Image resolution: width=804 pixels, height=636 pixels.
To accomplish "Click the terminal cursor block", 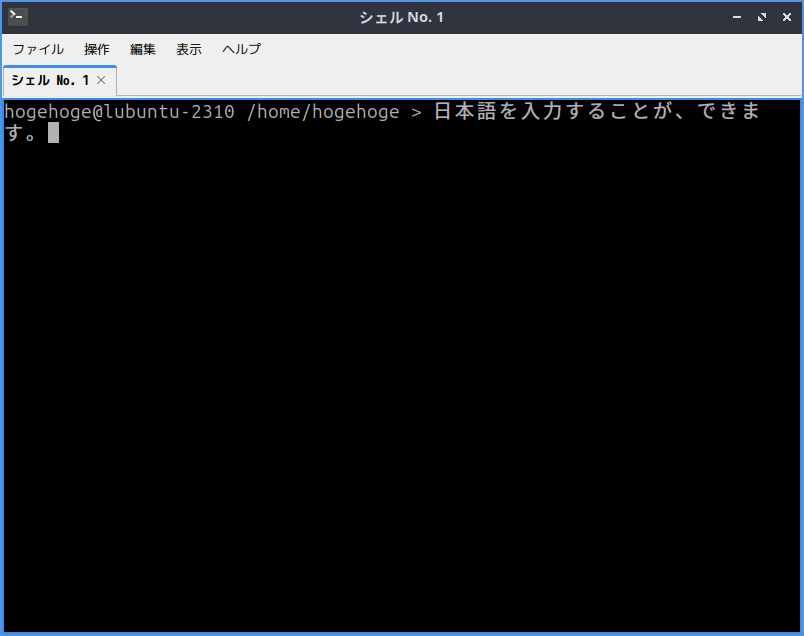I will [53, 133].
